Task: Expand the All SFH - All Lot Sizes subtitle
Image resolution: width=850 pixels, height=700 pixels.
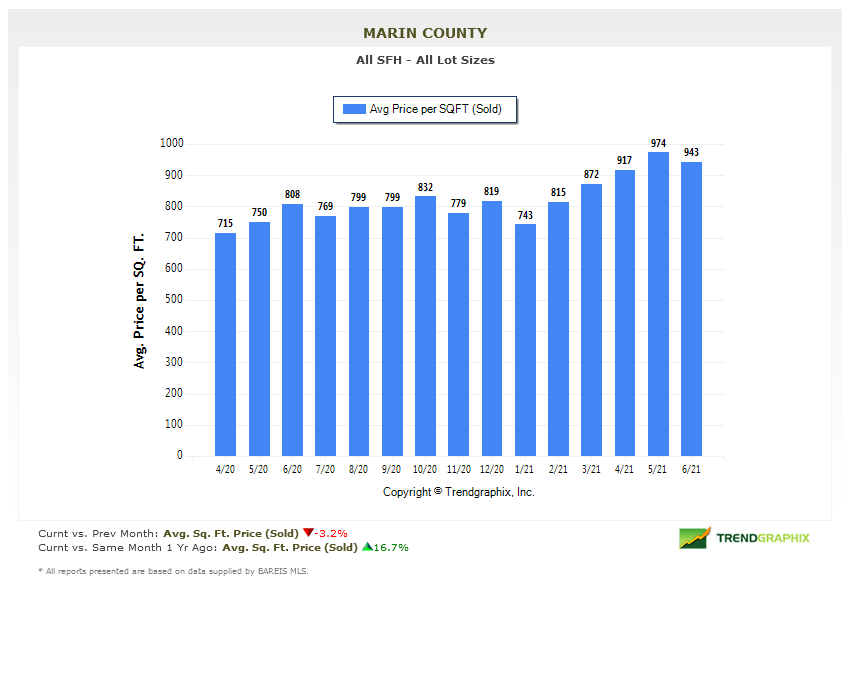Action: click(425, 60)
